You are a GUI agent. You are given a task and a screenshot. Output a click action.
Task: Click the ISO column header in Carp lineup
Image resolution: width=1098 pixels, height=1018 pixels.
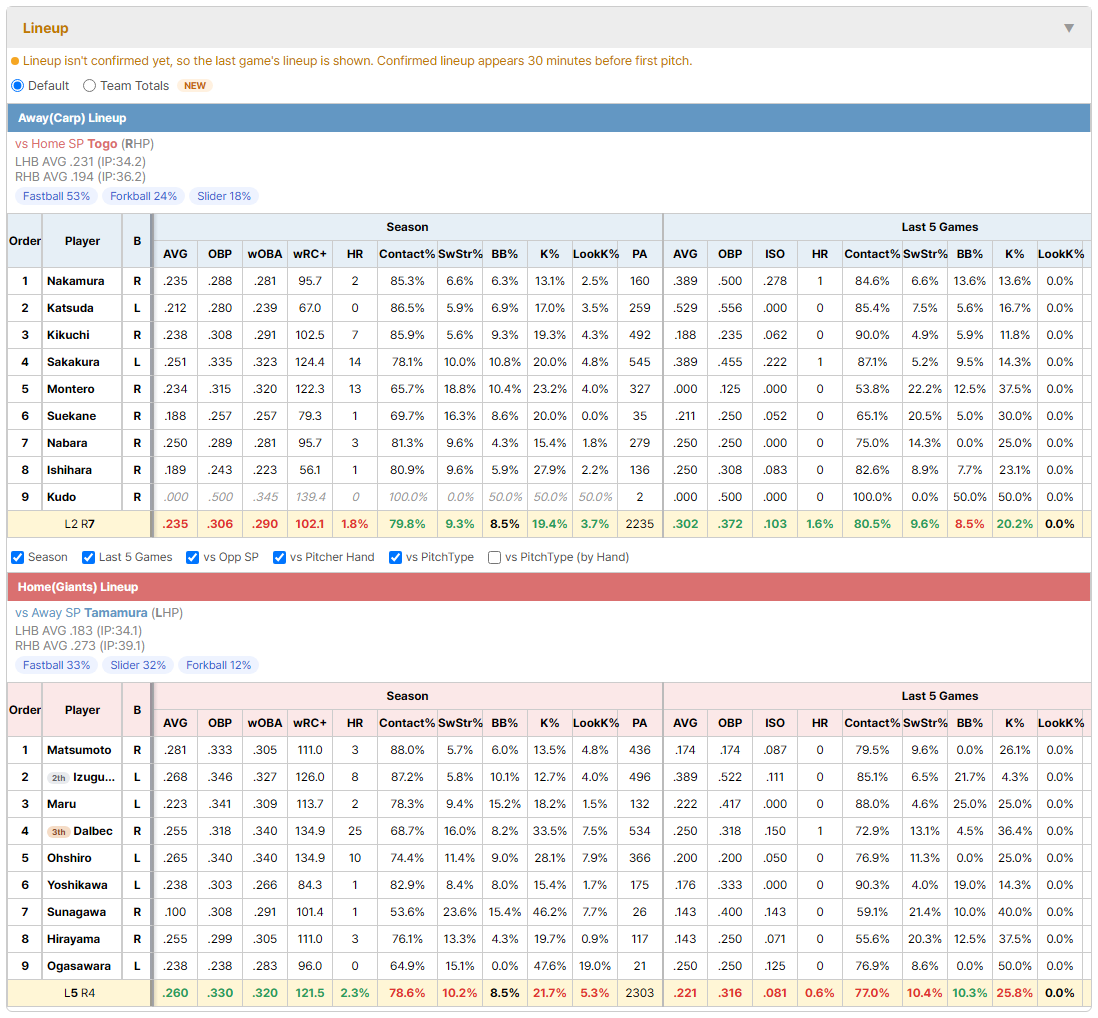coord(774,254)
